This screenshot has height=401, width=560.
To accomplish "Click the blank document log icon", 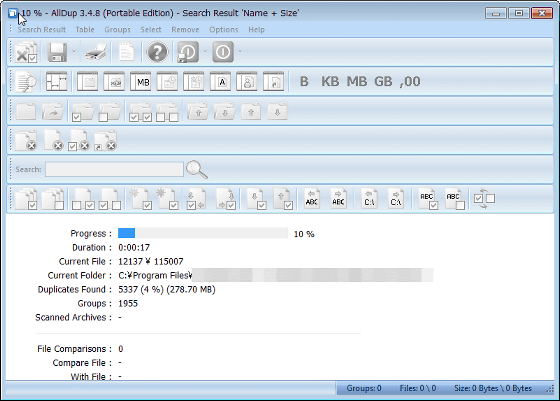I will 126,52.
